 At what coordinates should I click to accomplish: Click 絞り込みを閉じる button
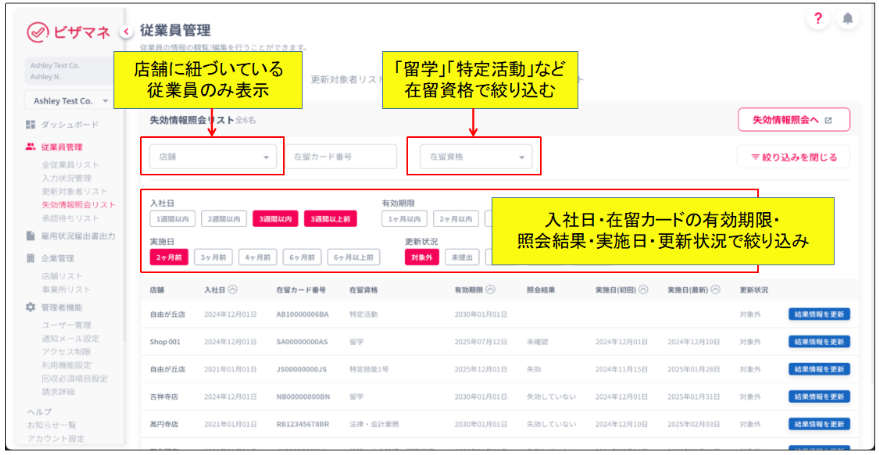(x=793, y=156)
